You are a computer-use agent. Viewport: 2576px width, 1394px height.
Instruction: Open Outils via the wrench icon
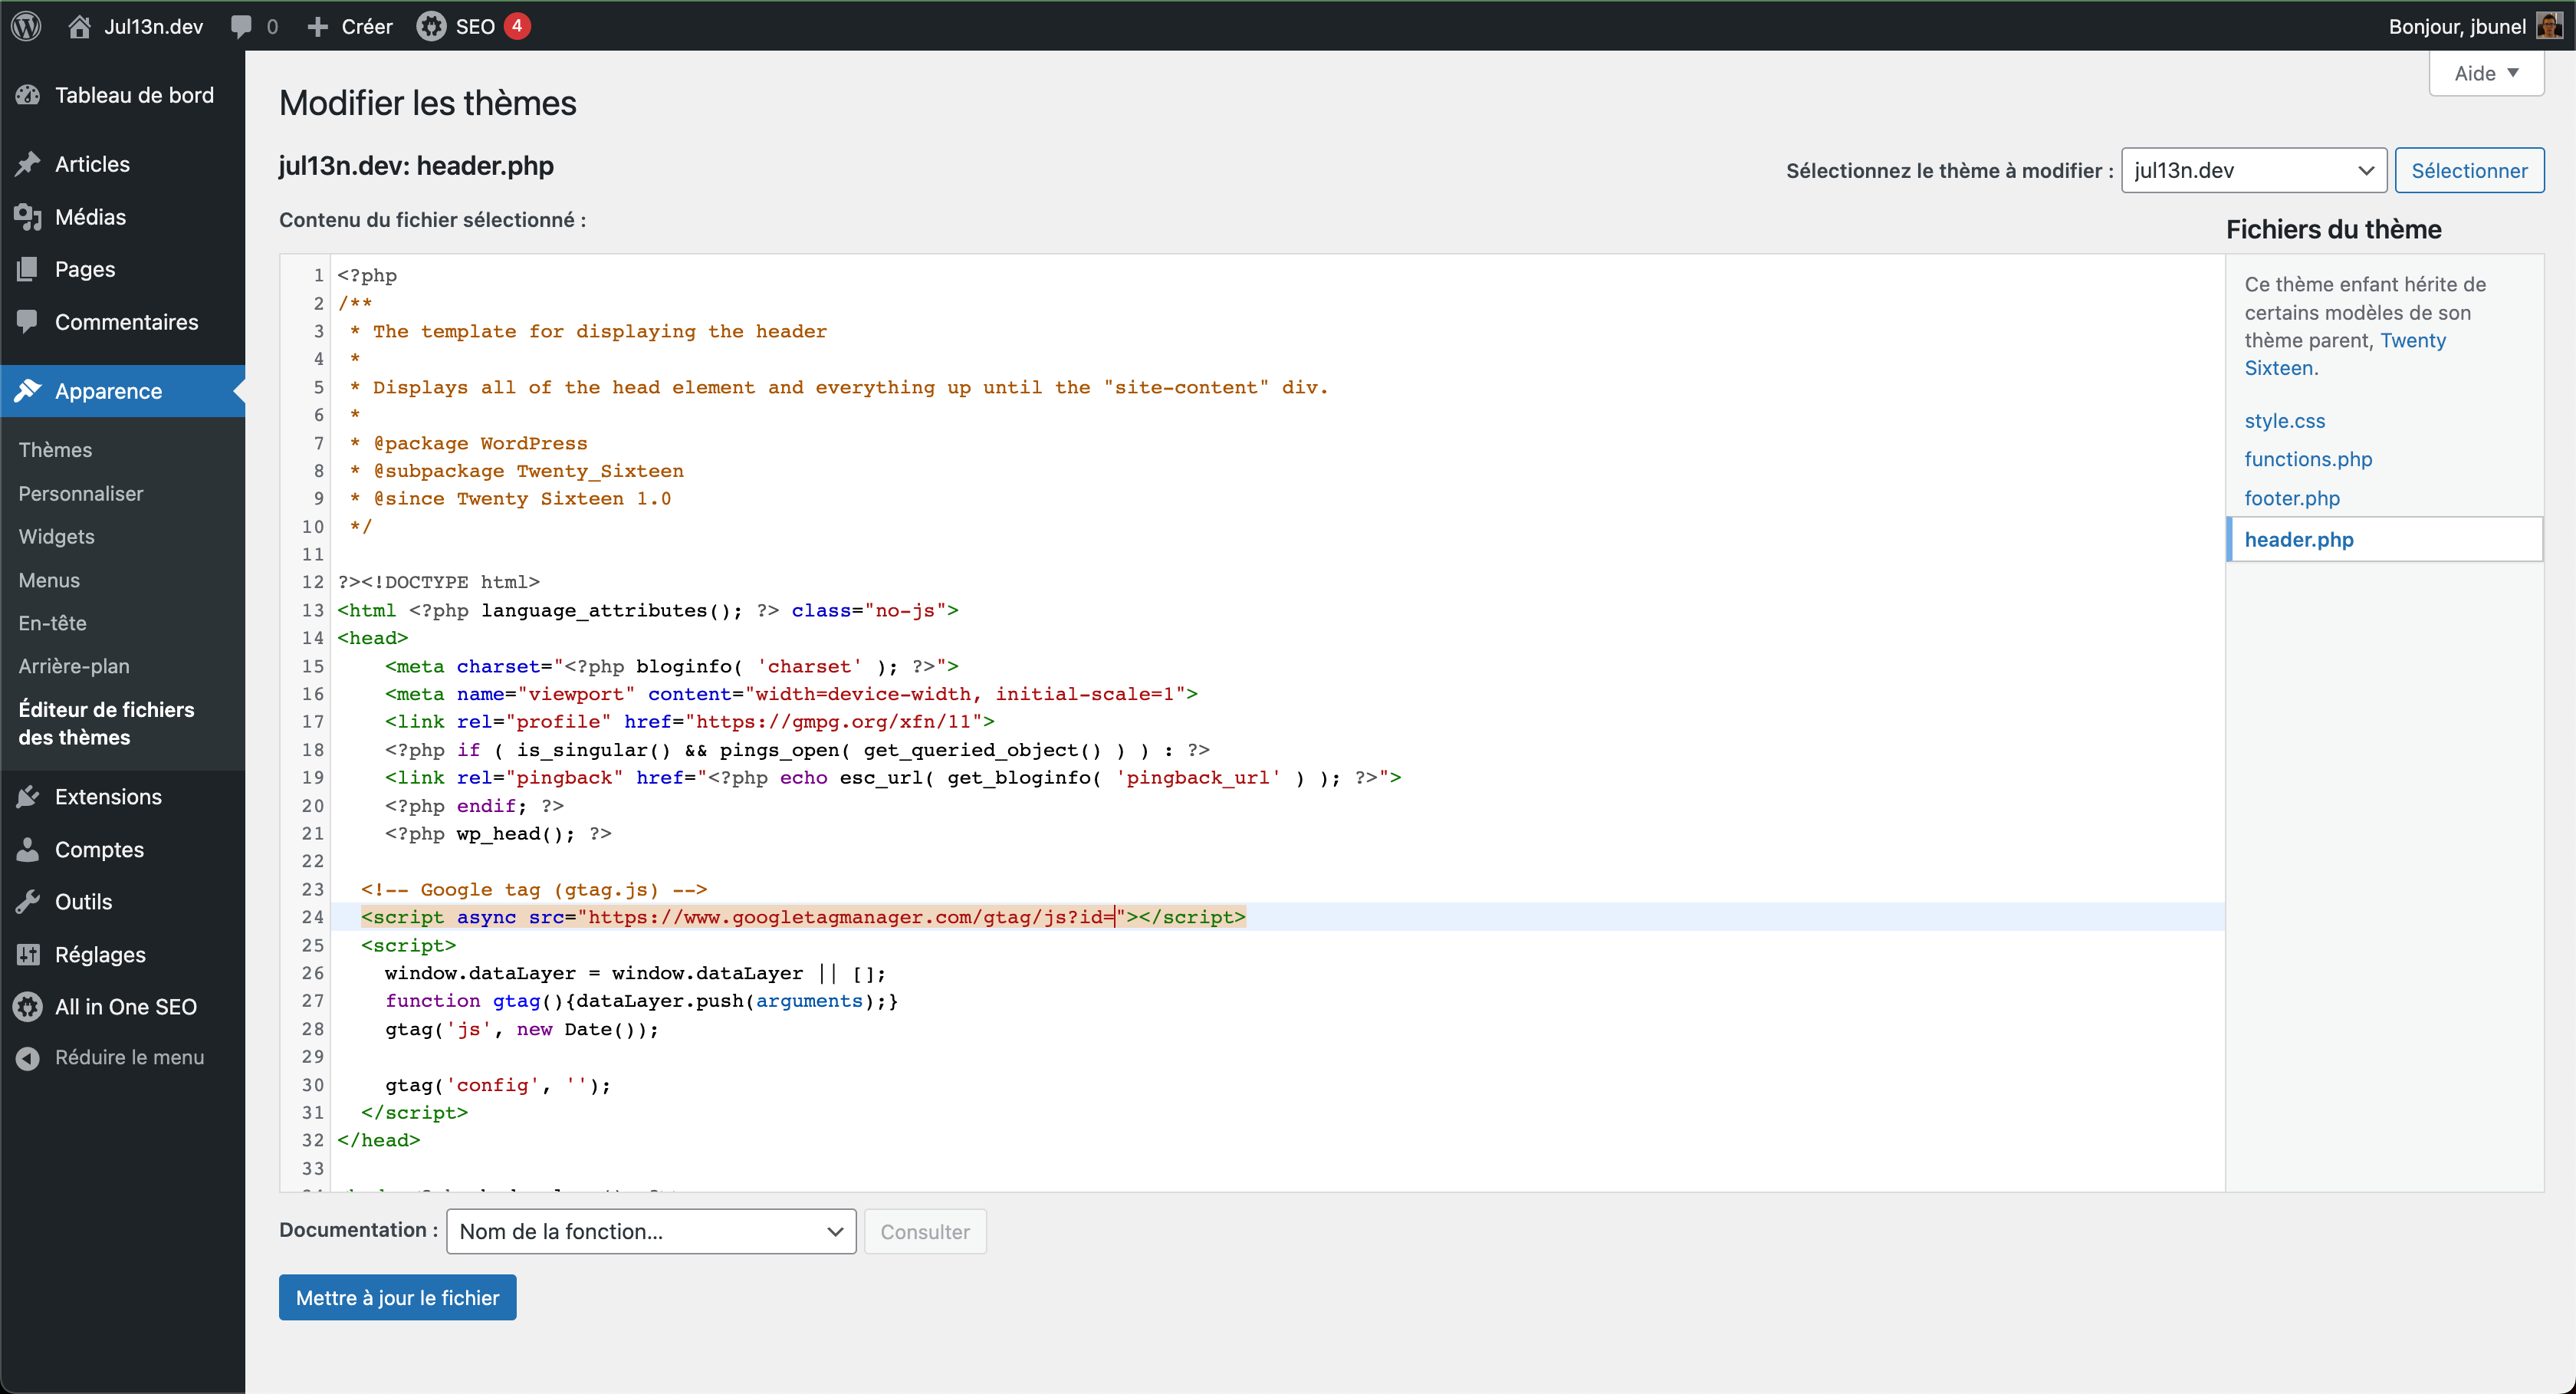28,901
